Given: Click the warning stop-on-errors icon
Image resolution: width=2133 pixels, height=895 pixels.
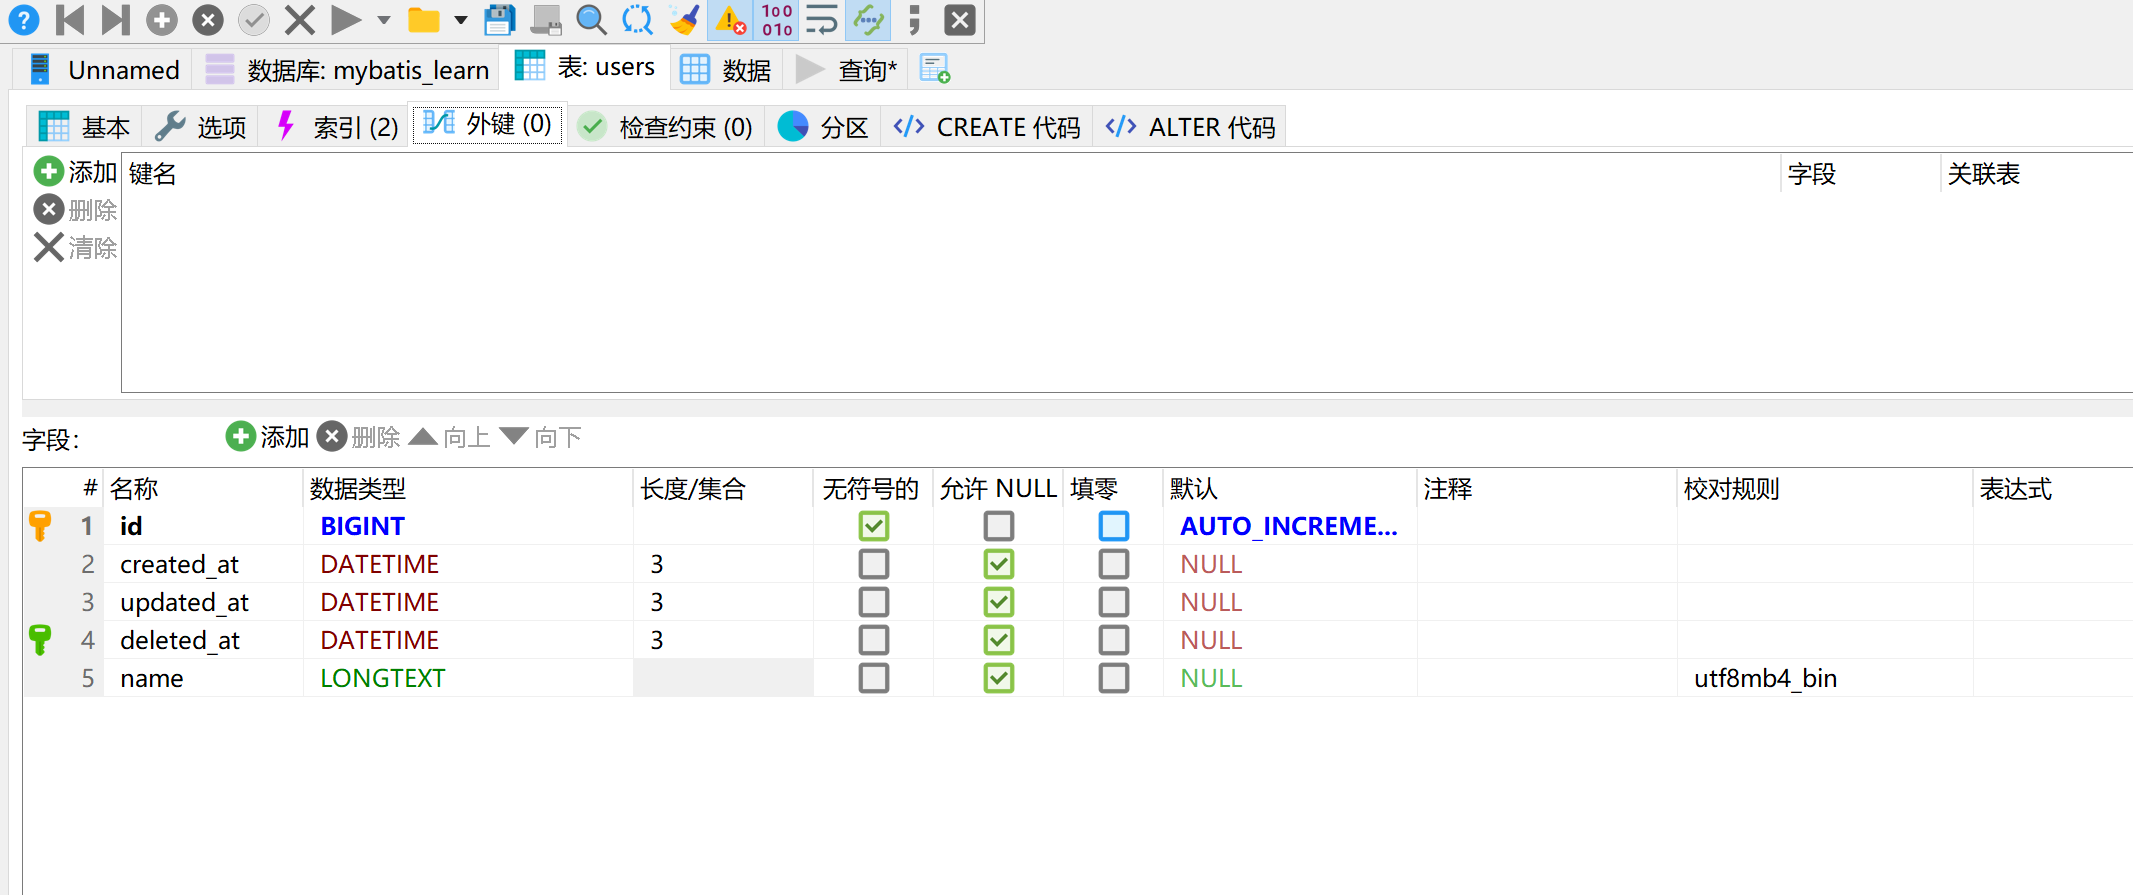Looking at the screenshot, I should (x=731, y=20).
